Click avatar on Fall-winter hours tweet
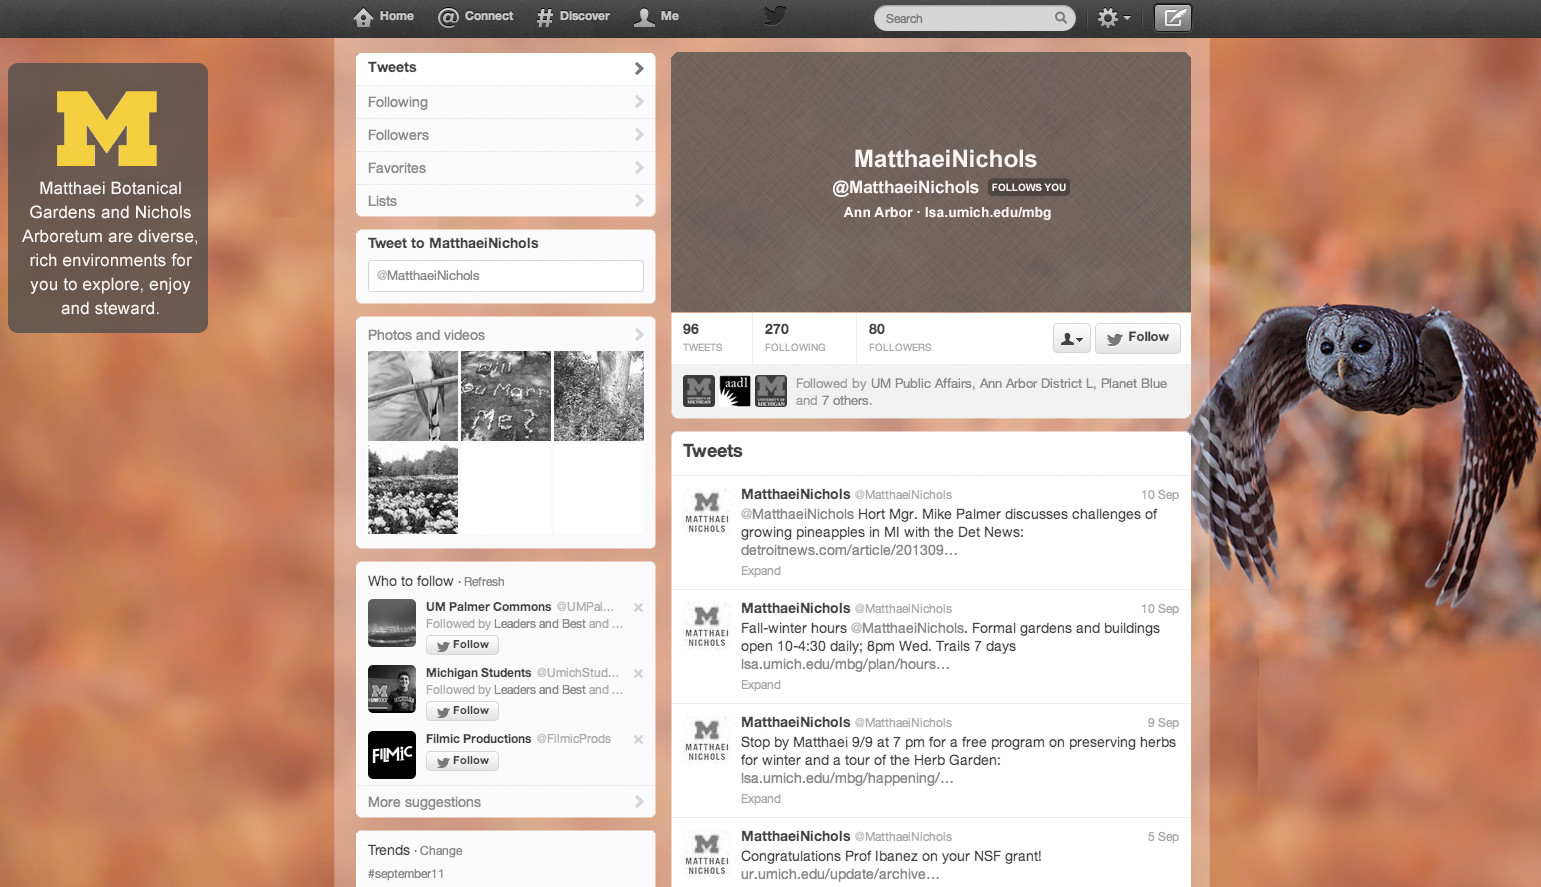The width and height of the screenshot is (1541, 887). coord(707,624)
